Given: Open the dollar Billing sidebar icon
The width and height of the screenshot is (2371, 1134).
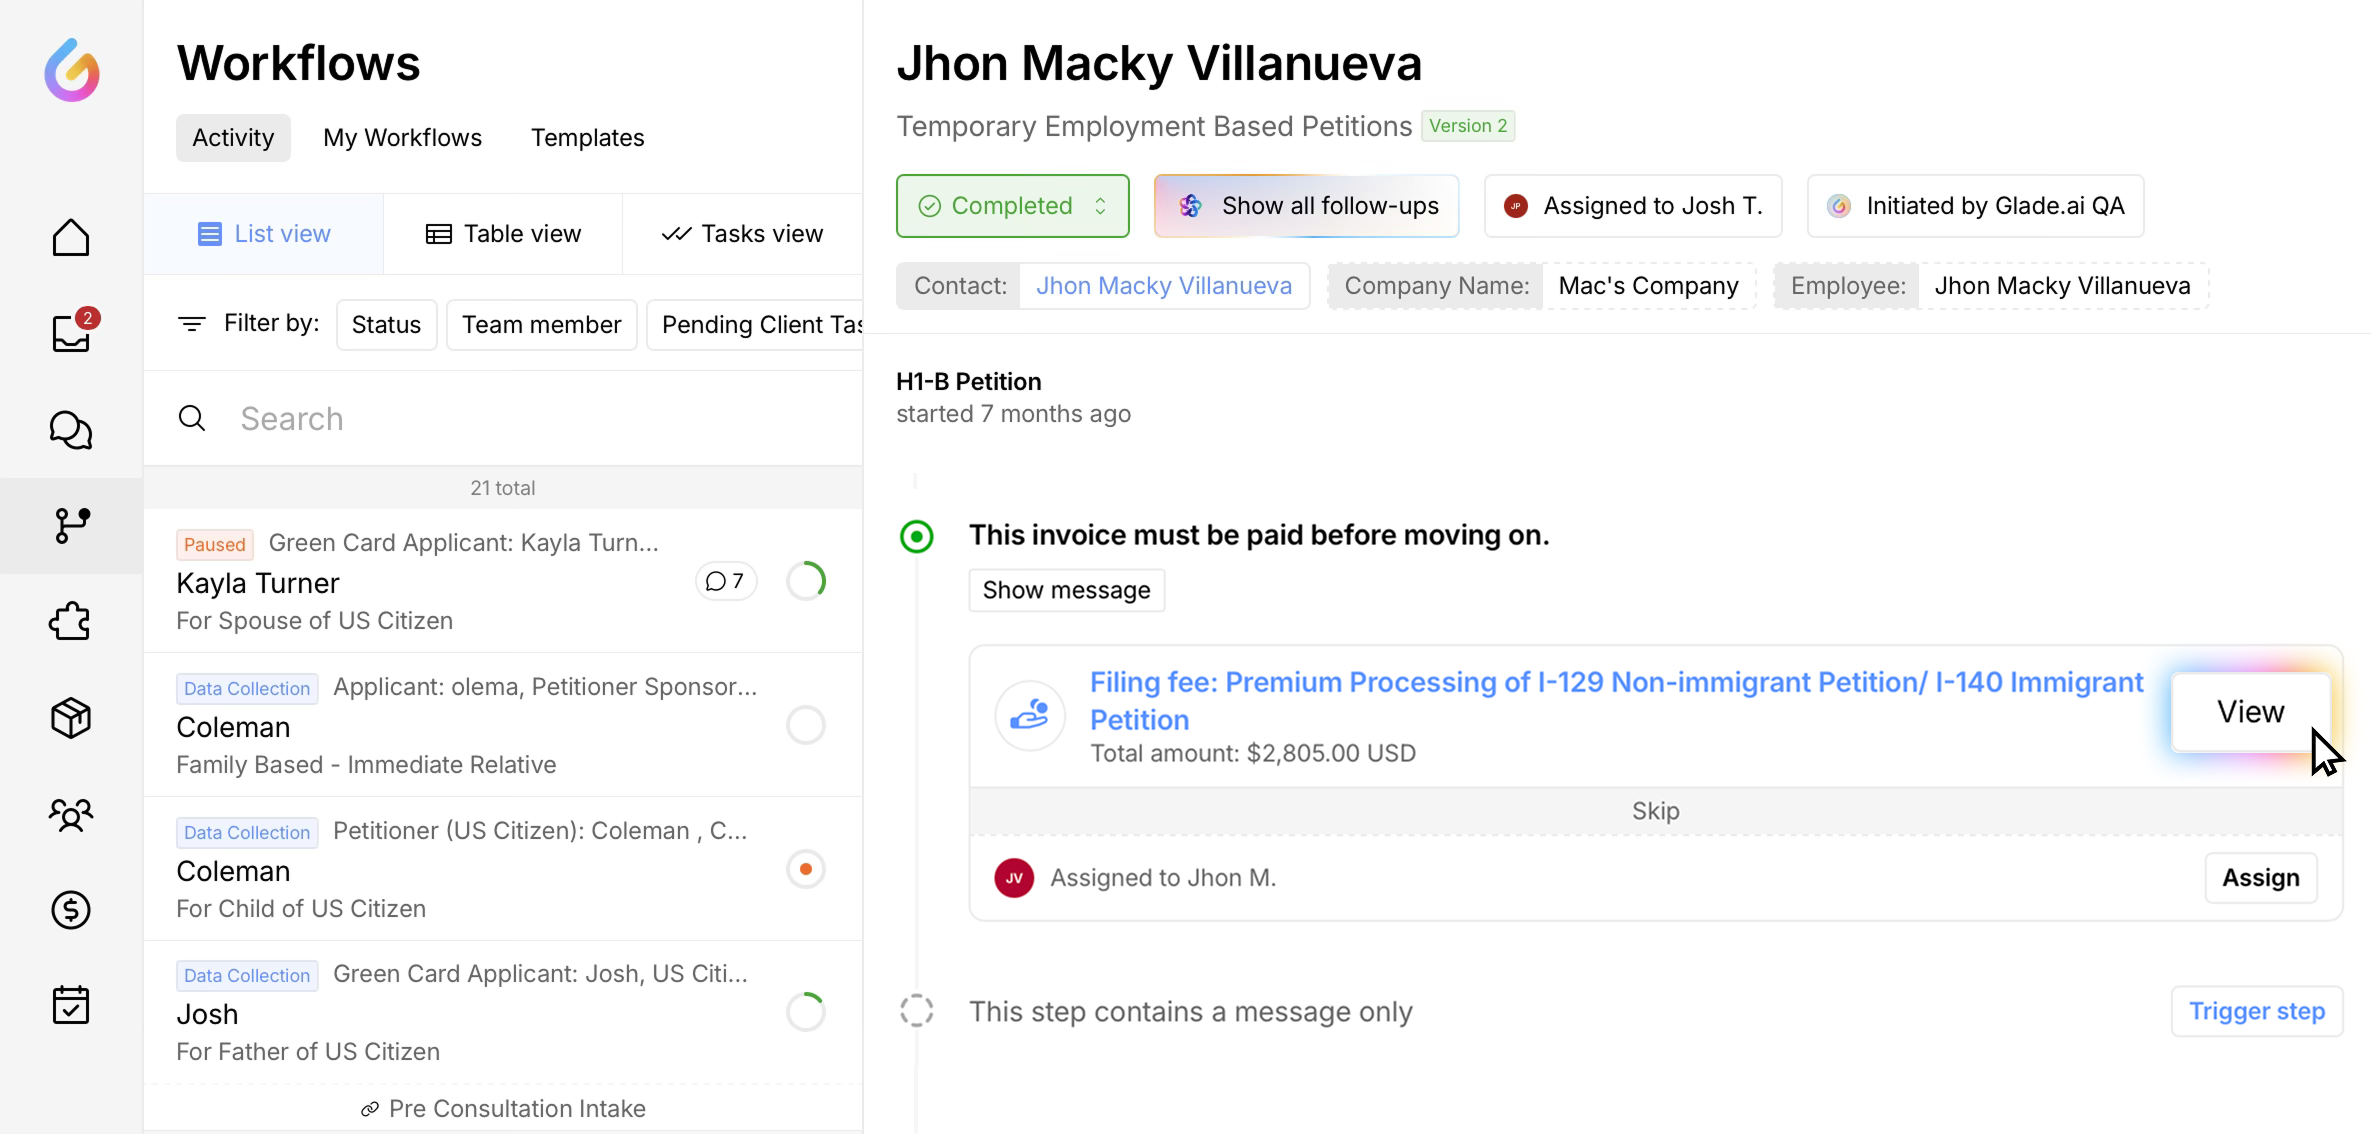Looking at the screenshot, I should pyautogui.click(x=71, y=910).
